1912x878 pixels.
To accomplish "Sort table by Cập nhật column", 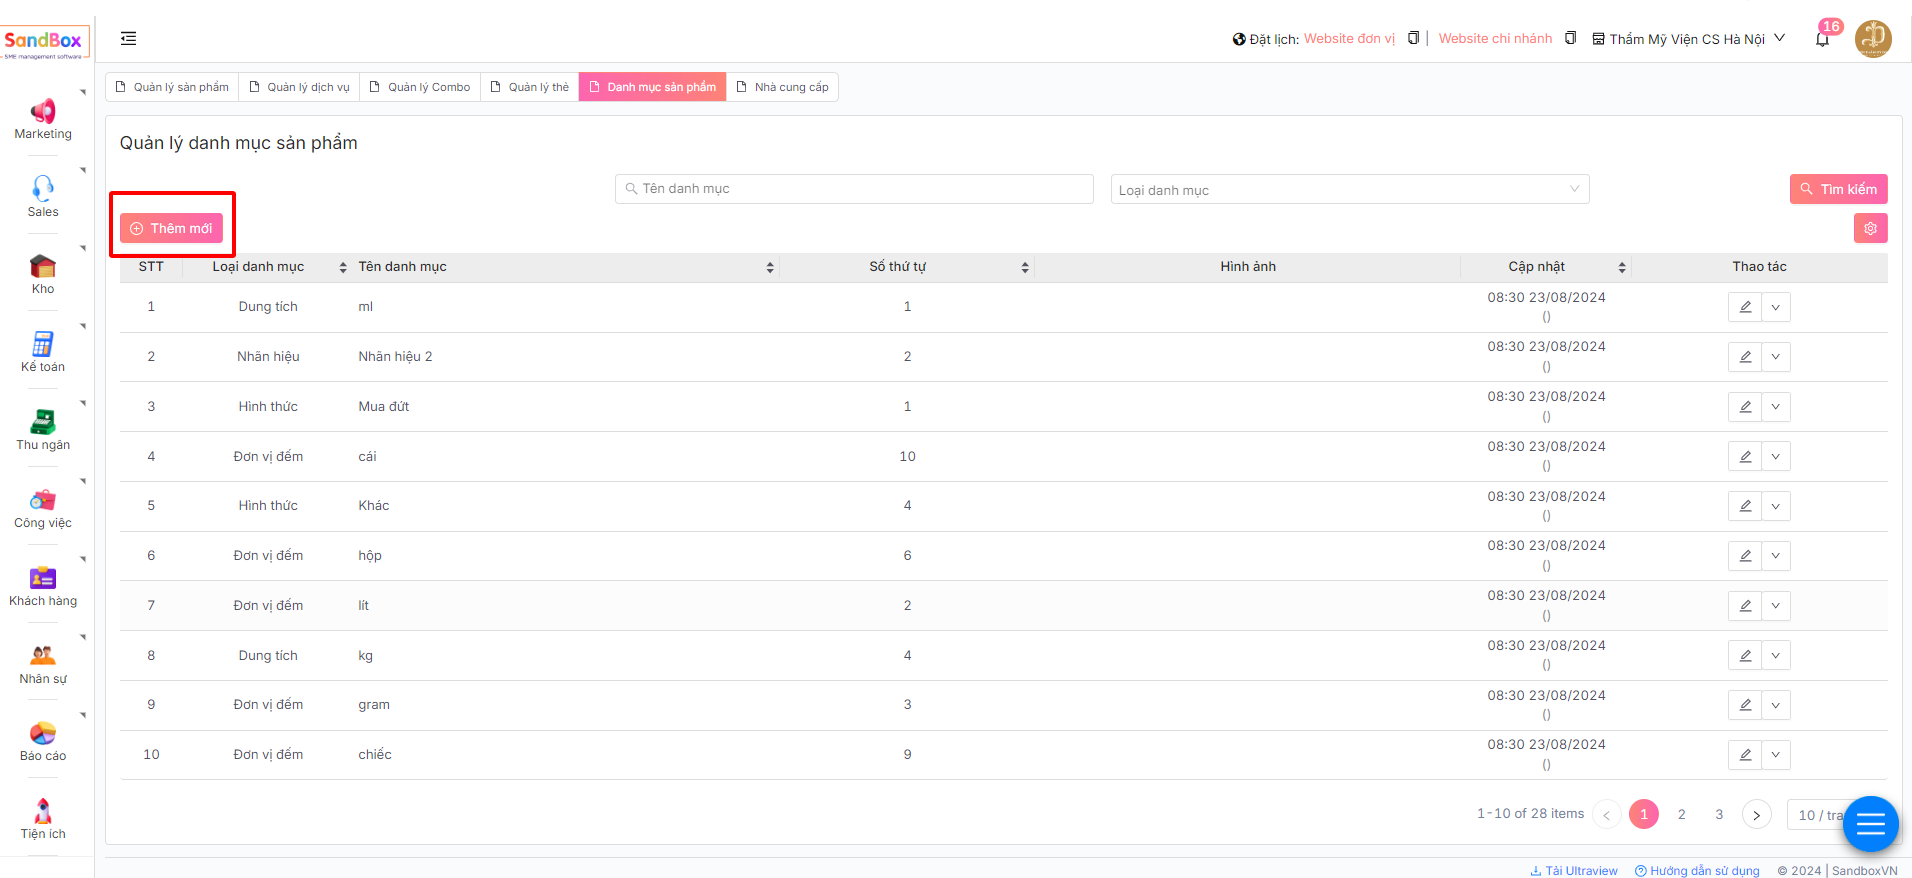I will (x=1621, y=267).
